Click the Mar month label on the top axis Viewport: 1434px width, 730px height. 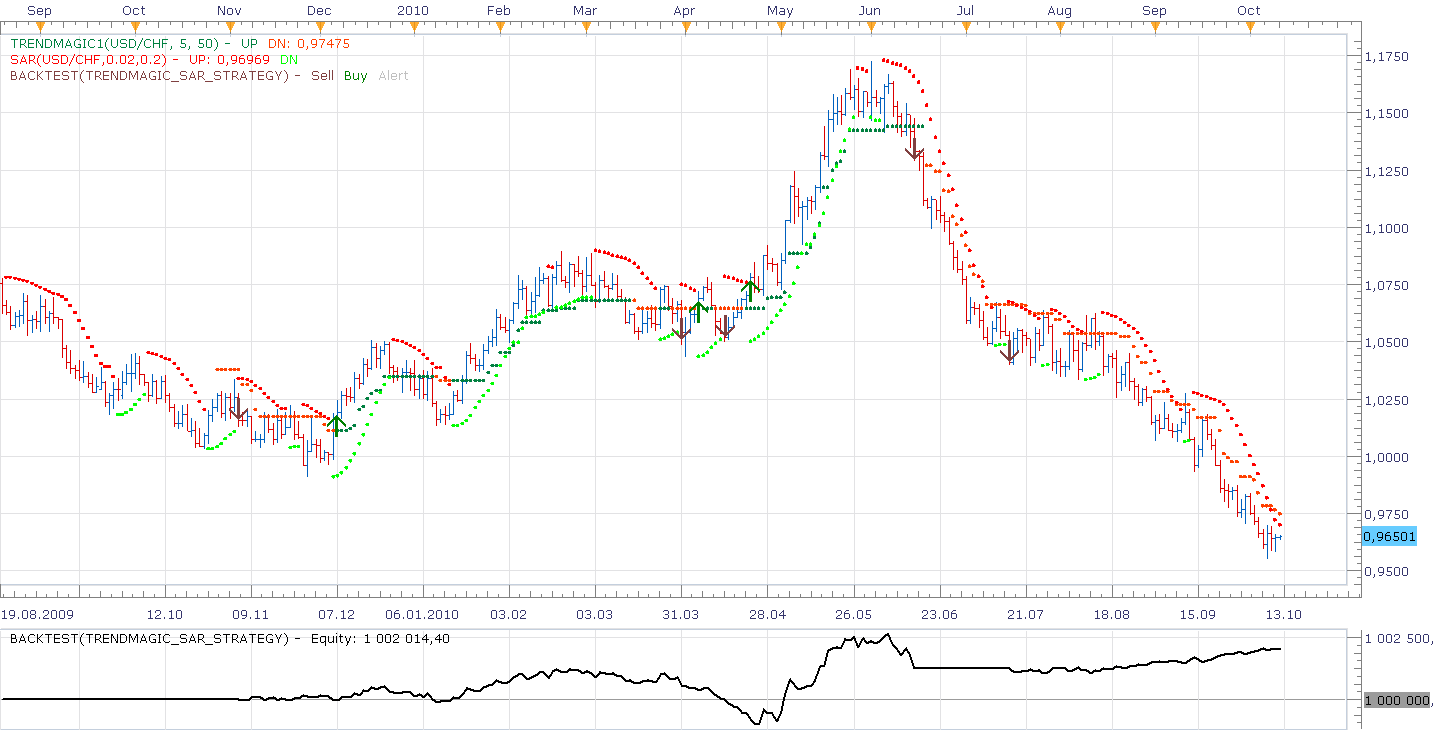(x=585, y=10)
